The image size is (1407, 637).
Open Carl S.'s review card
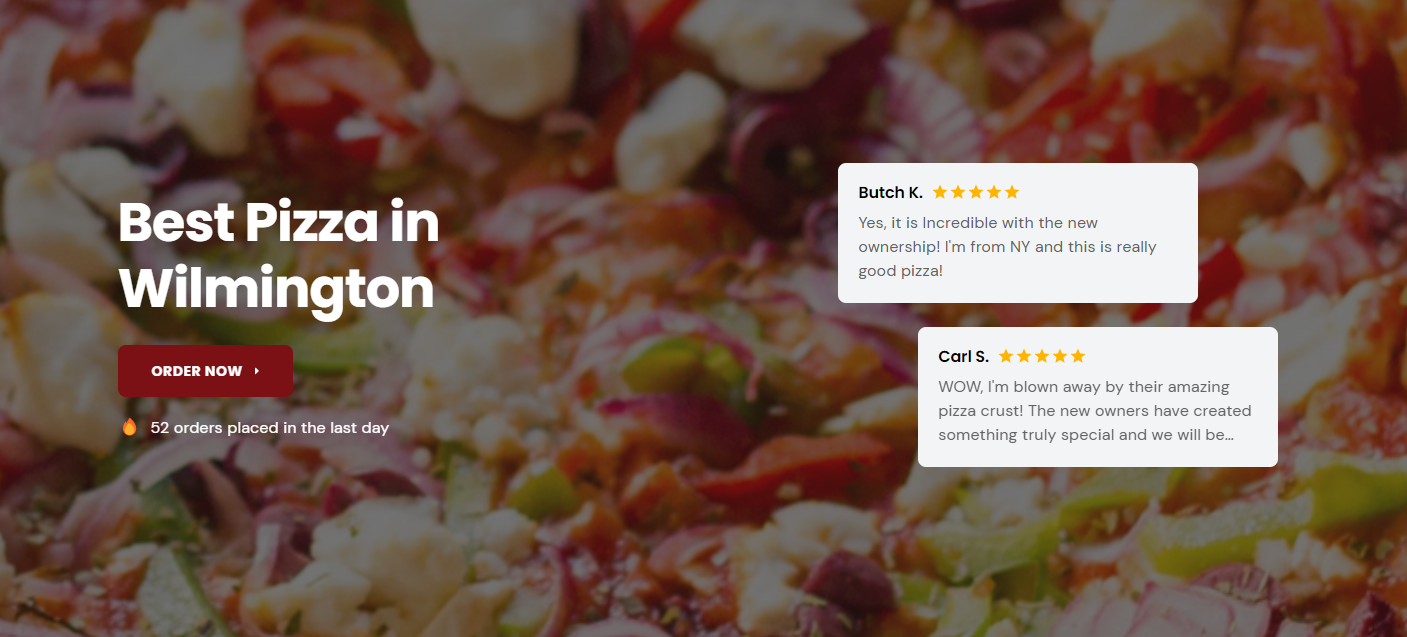click(x=1098, y=397)
